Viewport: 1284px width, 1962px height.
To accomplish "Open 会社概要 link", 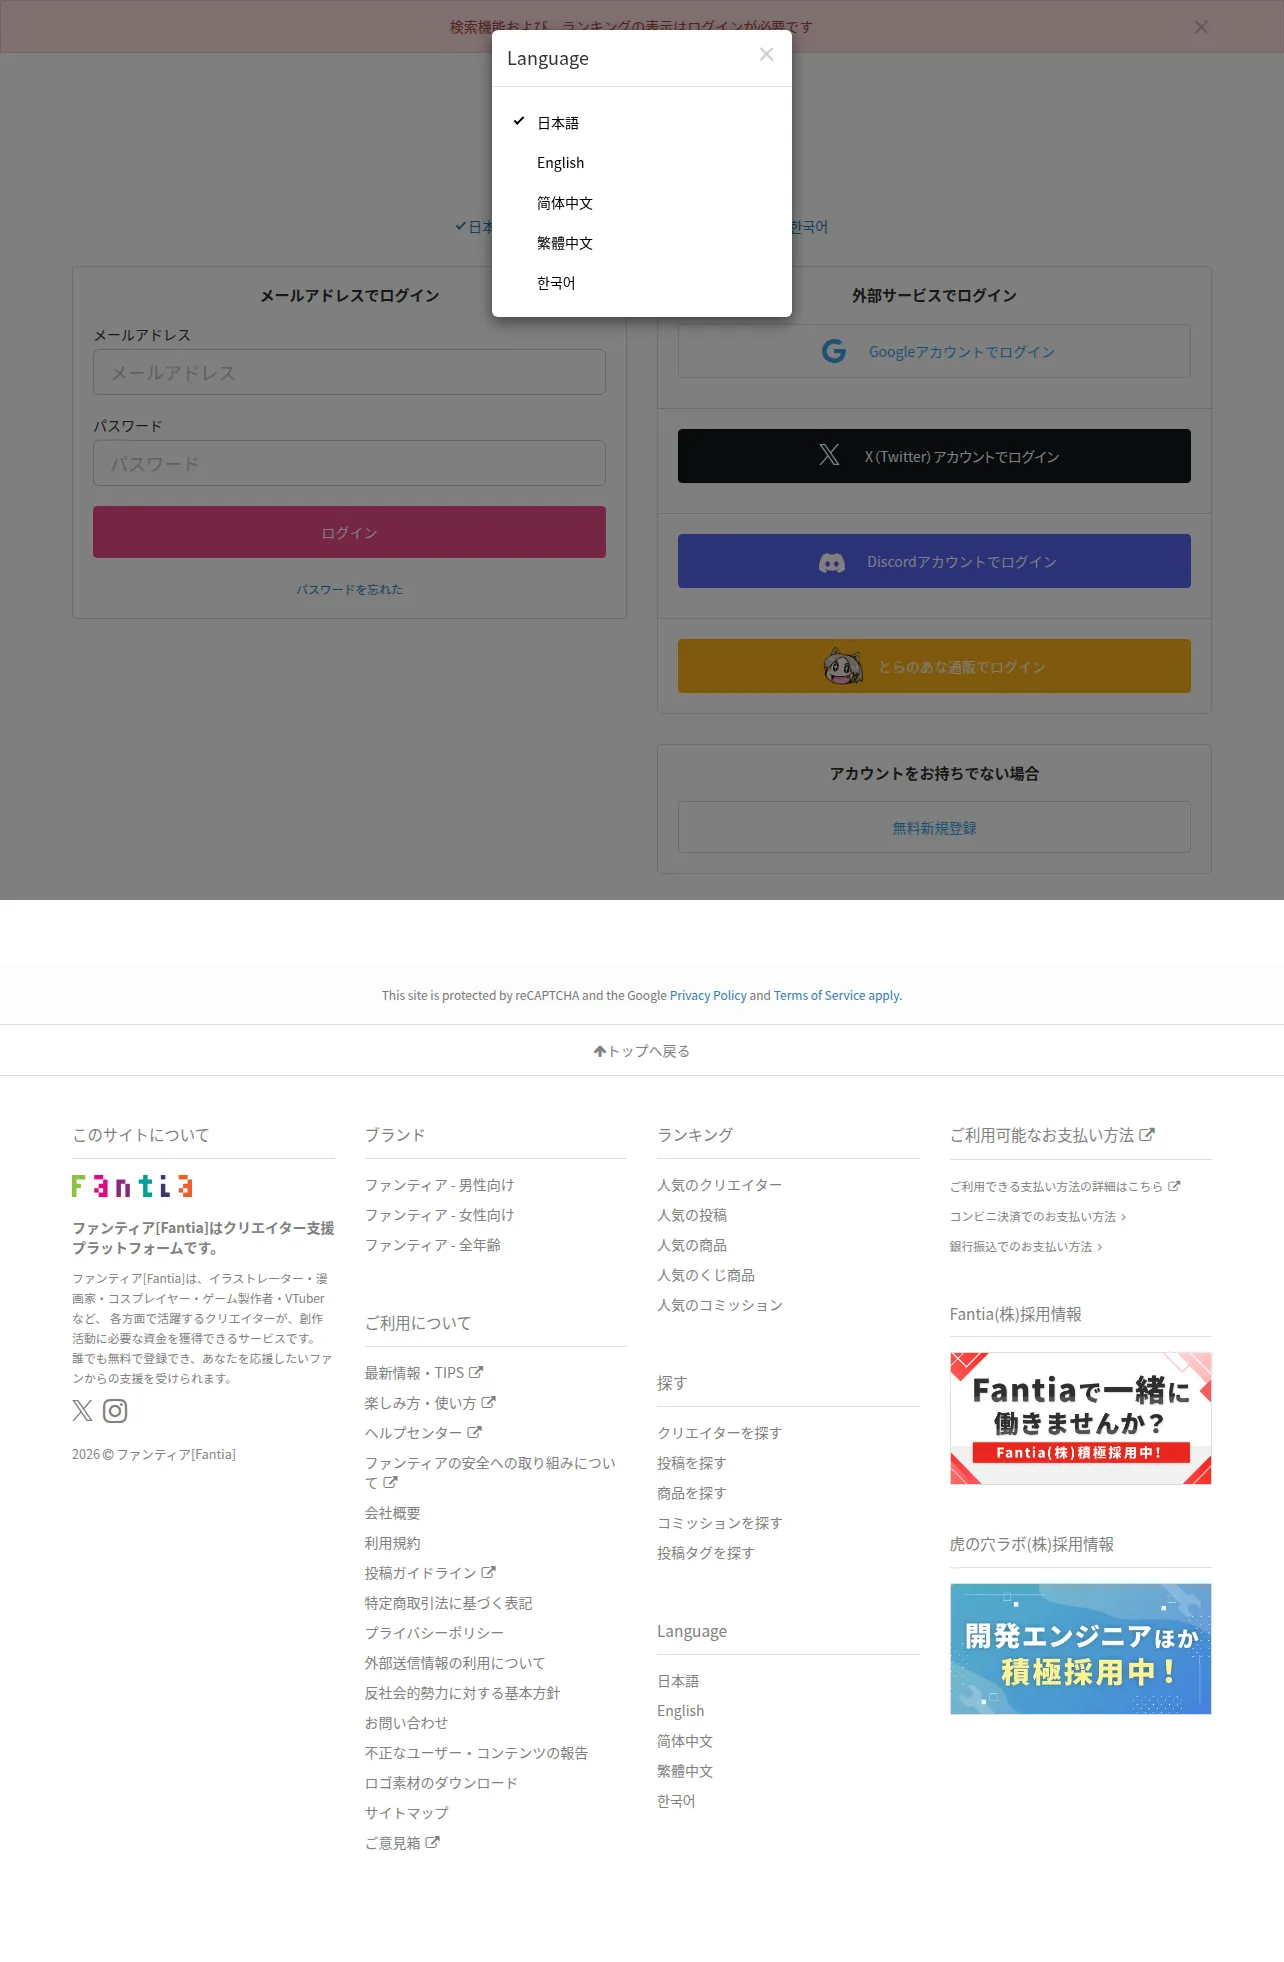I will click(393, 1513).
